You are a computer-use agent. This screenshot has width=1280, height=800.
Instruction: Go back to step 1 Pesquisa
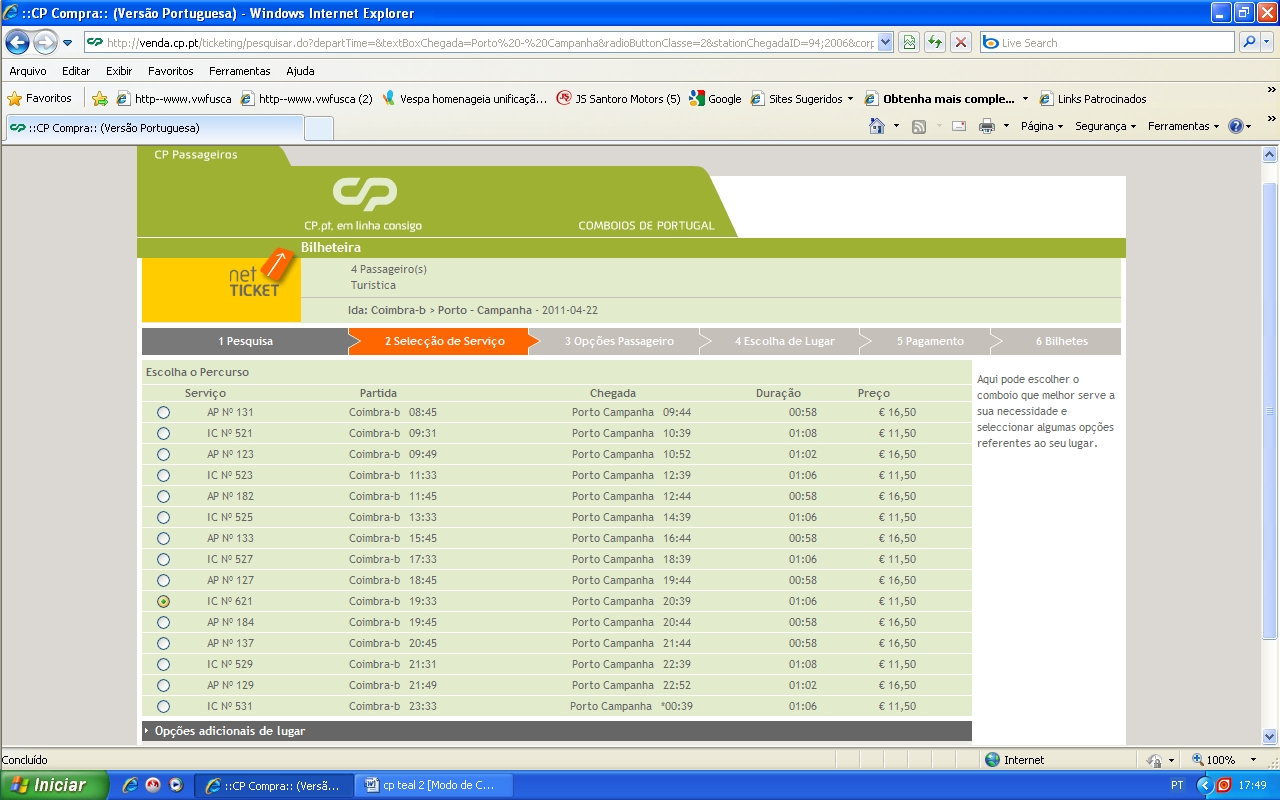[245, 341]
